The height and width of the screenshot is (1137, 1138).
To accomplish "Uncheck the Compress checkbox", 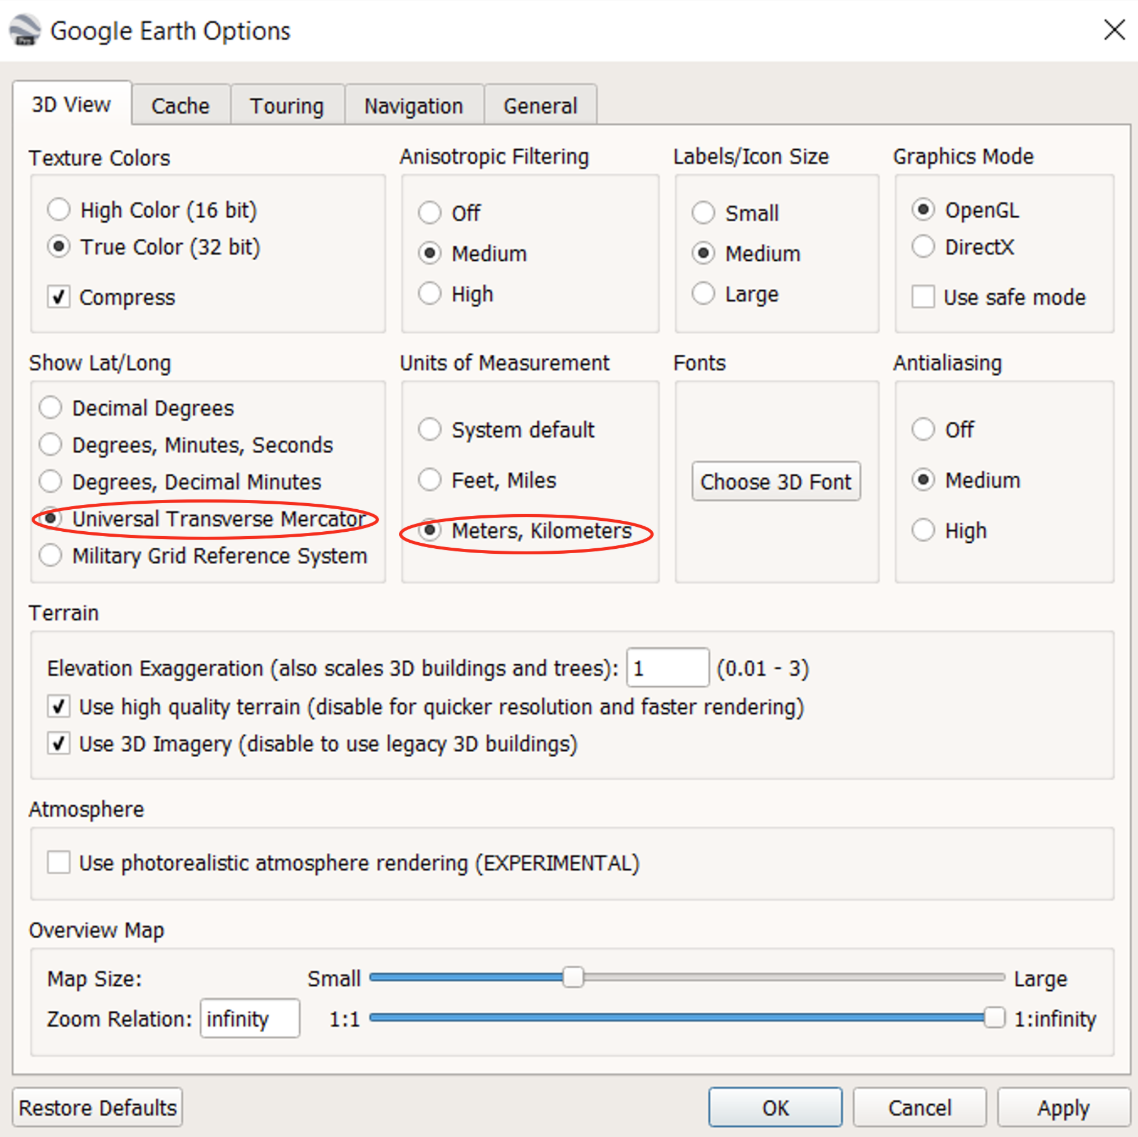I will [59, 297].
